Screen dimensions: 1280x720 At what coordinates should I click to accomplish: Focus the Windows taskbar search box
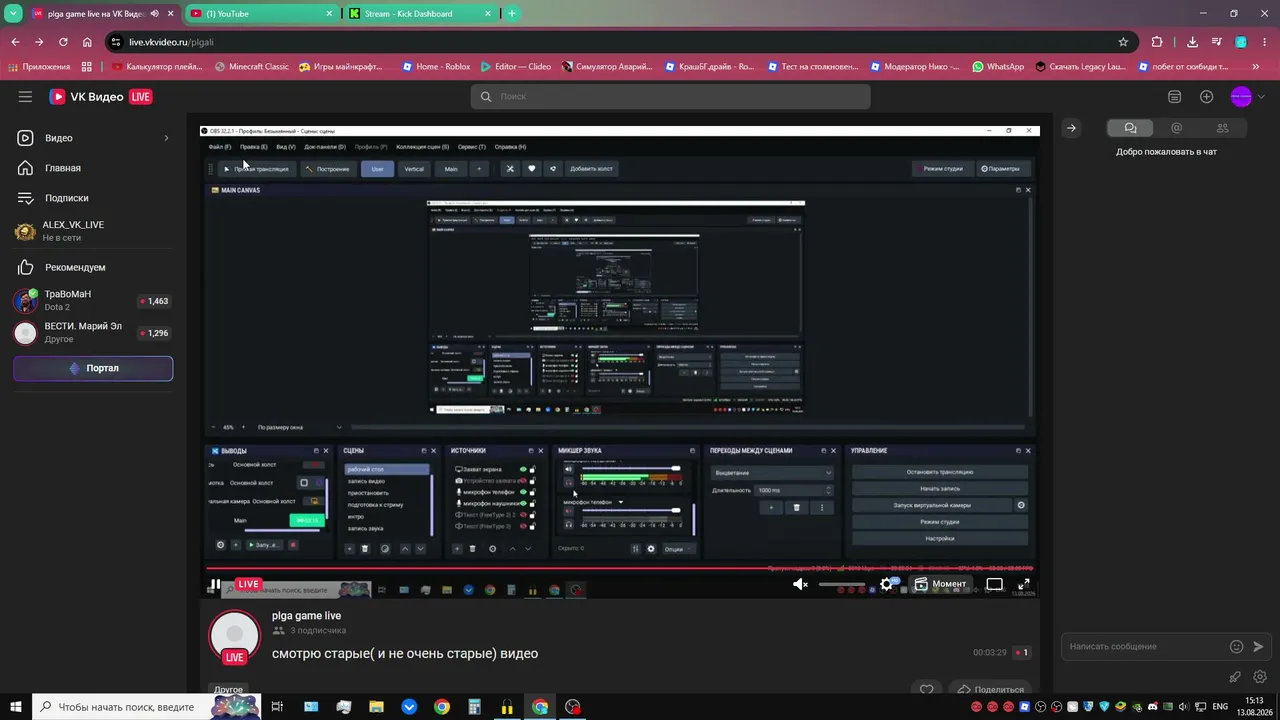pyautogui.click(x=146, y=707)
